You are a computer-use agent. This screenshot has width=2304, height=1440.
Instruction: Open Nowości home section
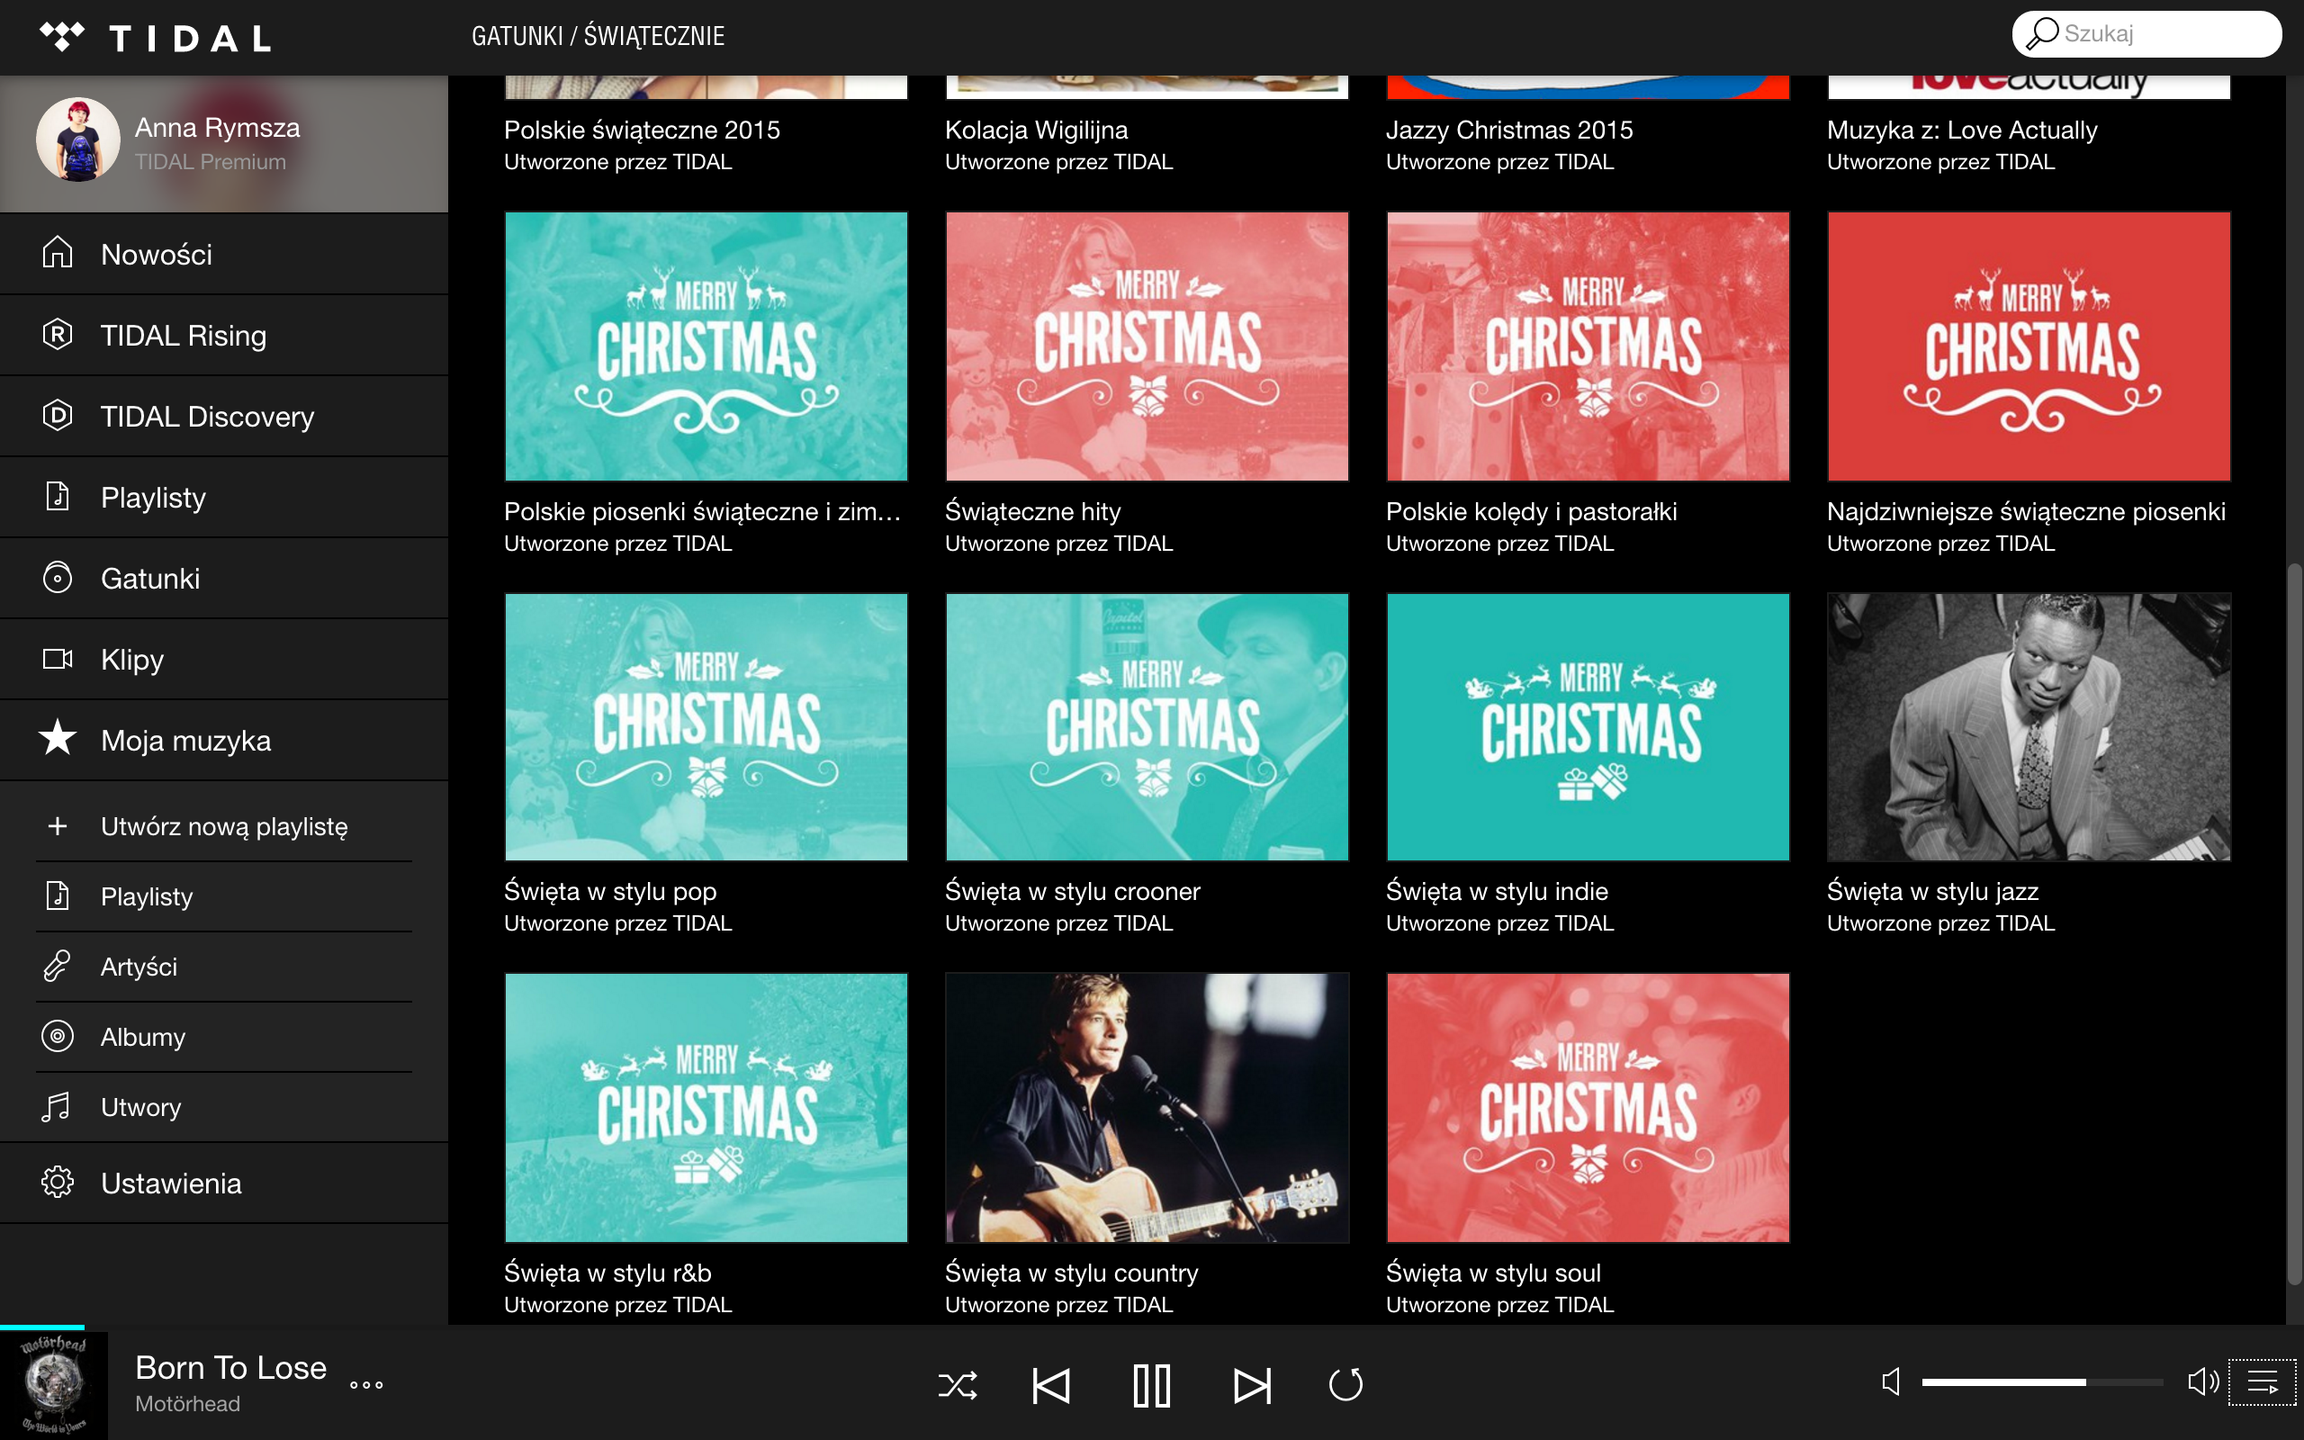[x=224, y=254]
